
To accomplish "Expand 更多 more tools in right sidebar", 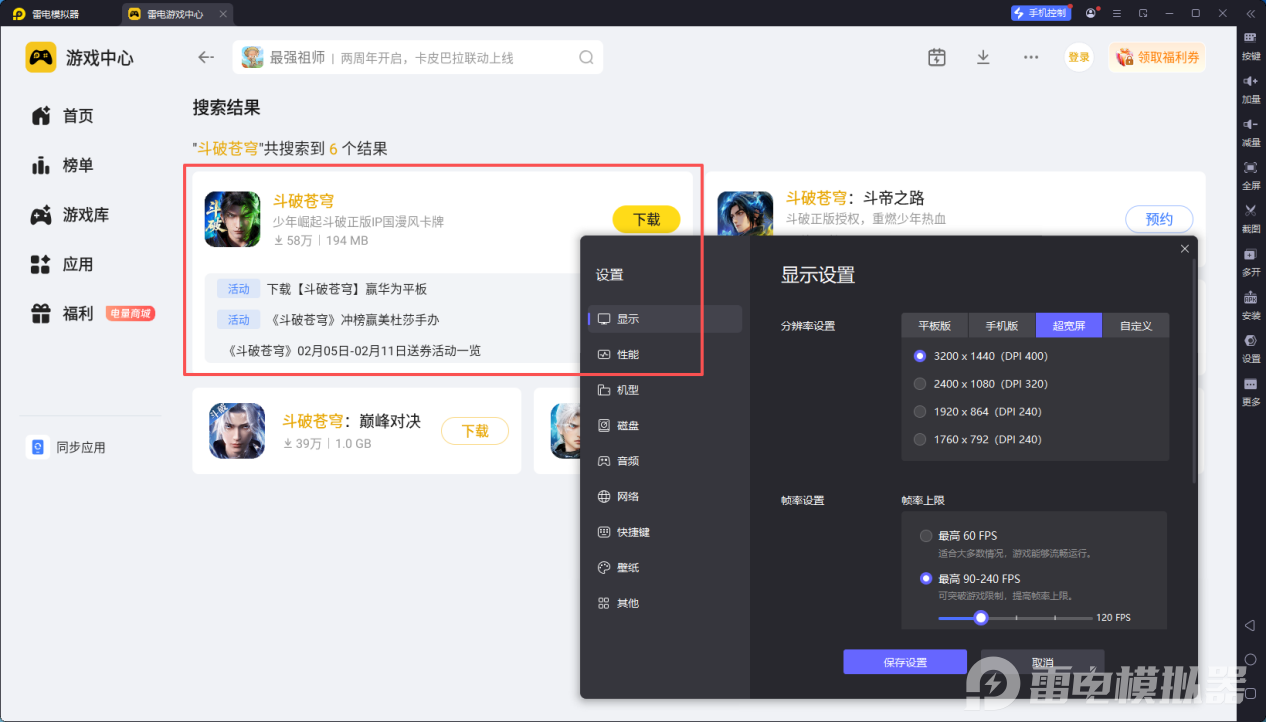I will [x=1250, y=389].
